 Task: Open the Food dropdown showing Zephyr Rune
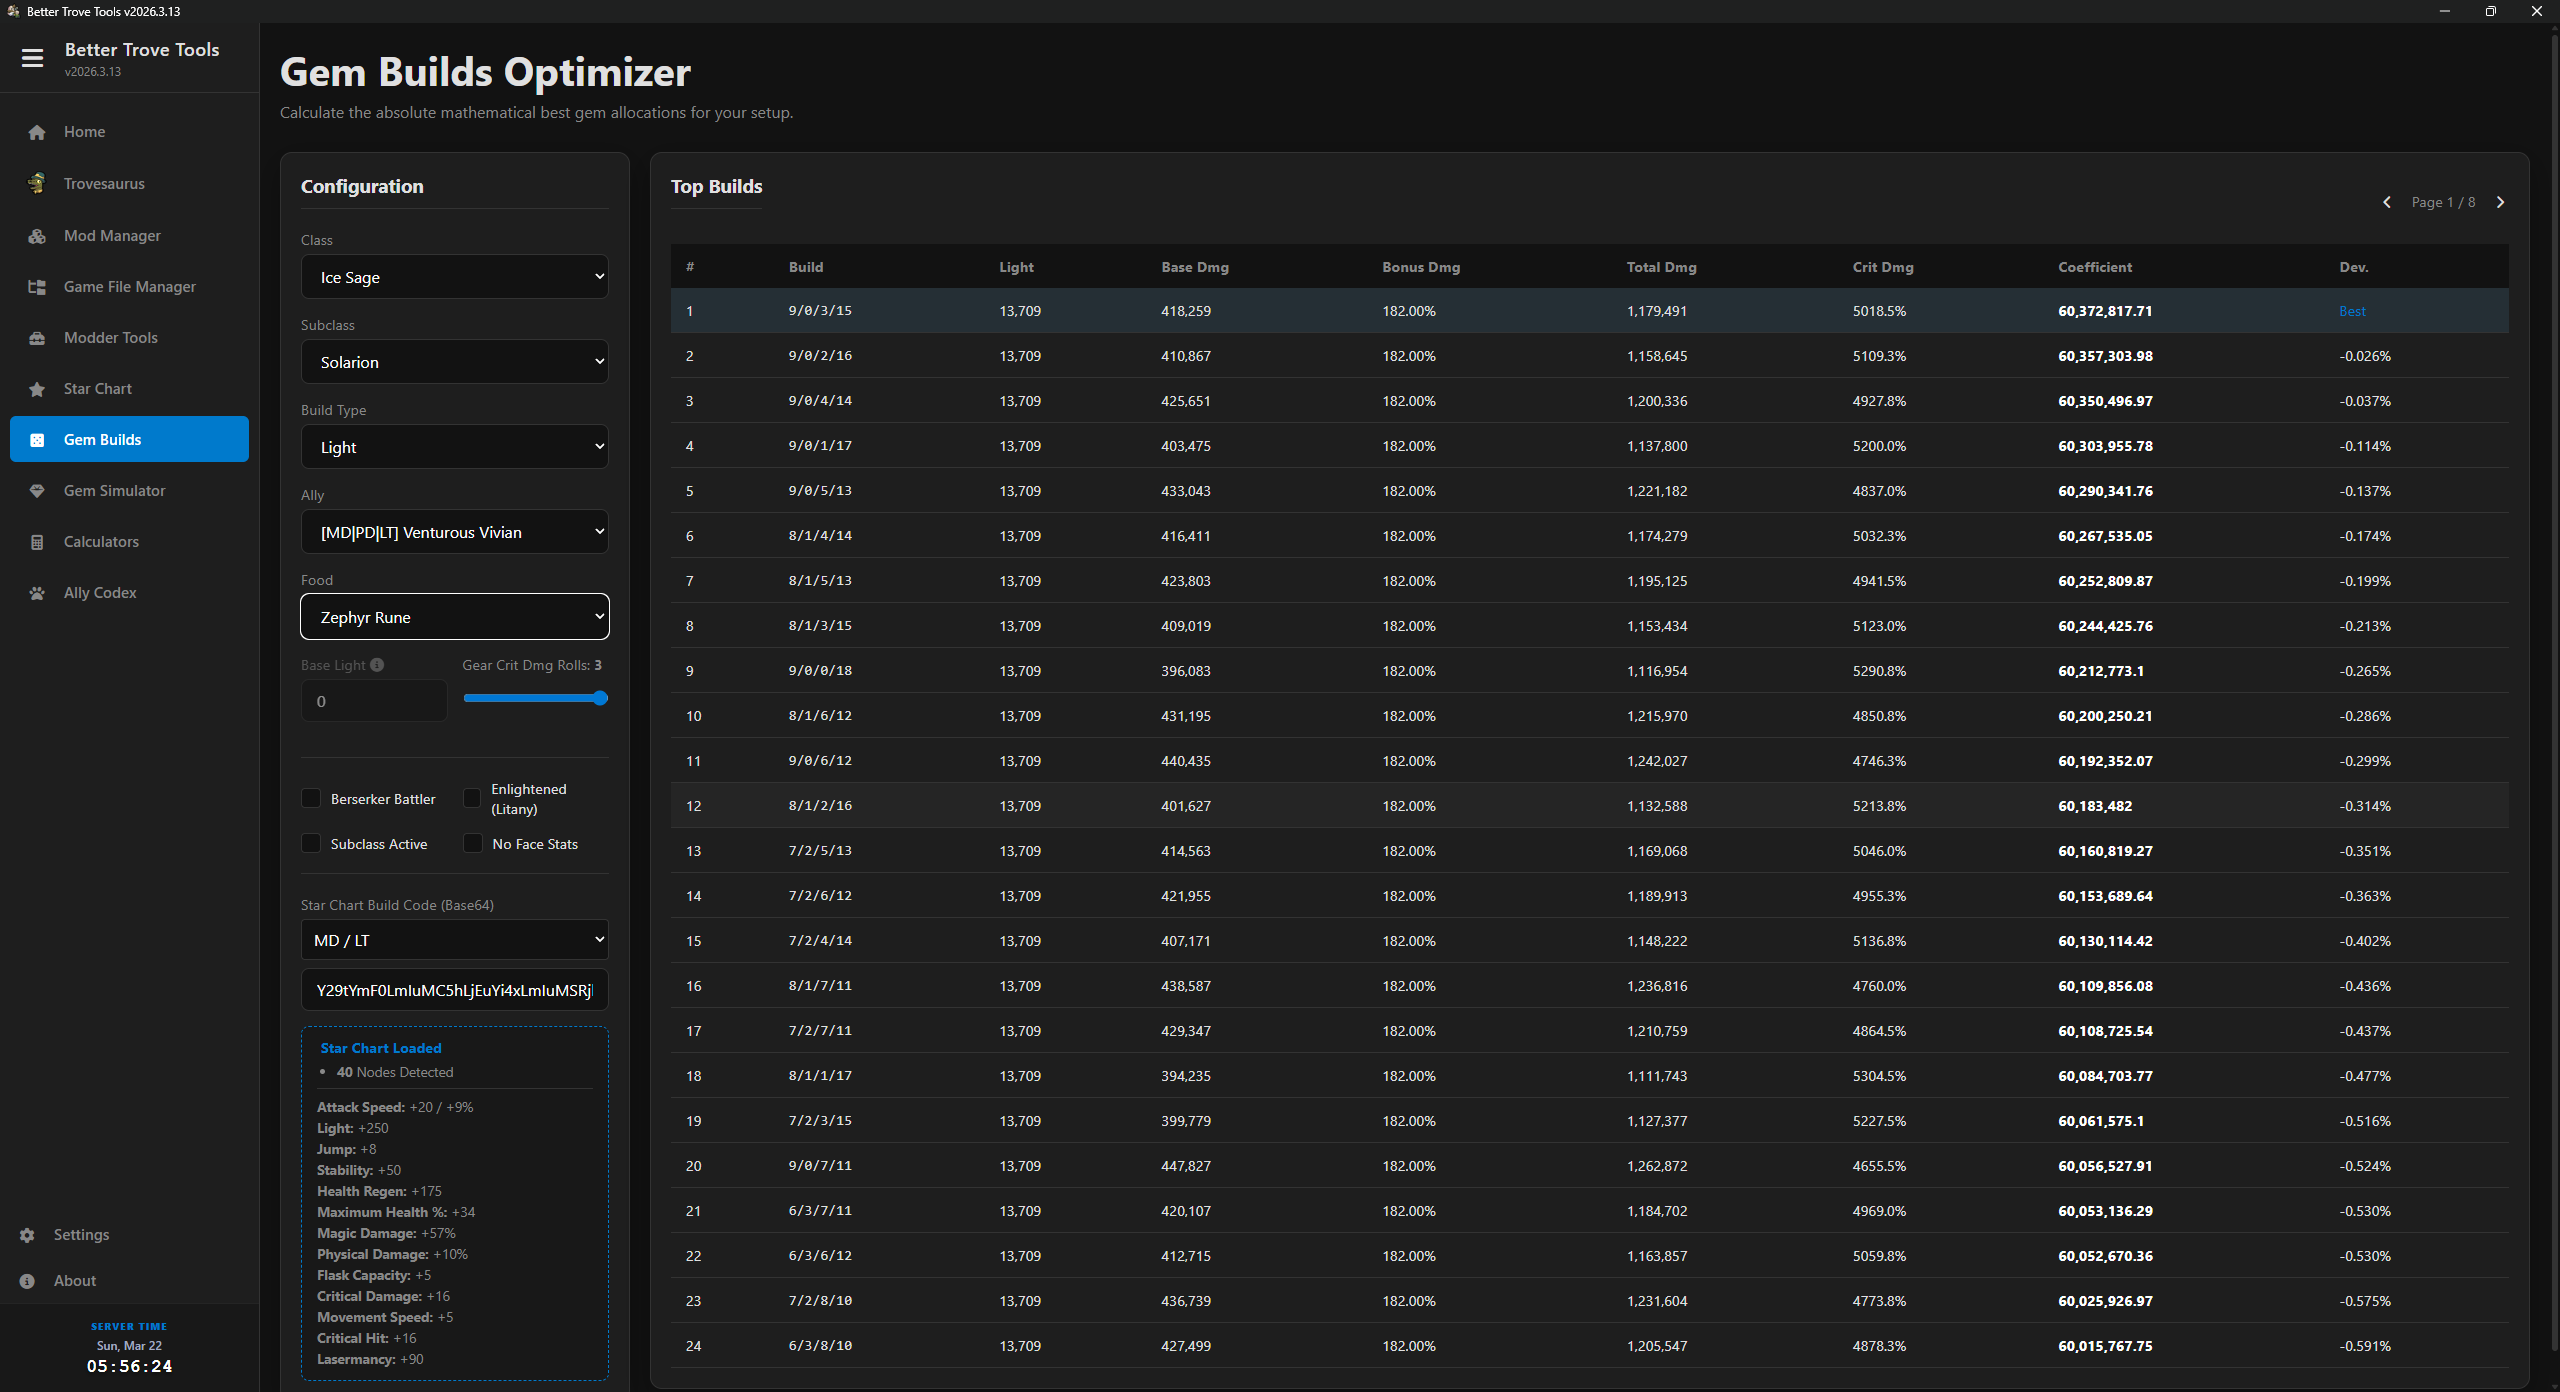[x=454, y=617]
